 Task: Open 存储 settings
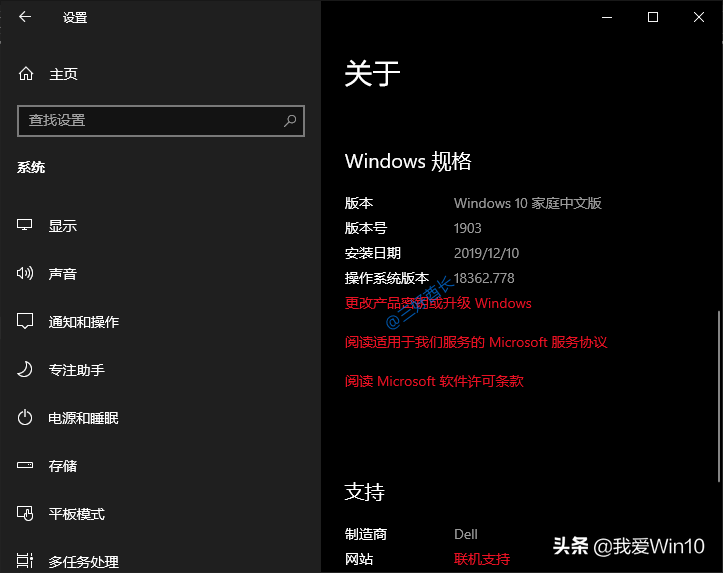(x=63, y=466)
